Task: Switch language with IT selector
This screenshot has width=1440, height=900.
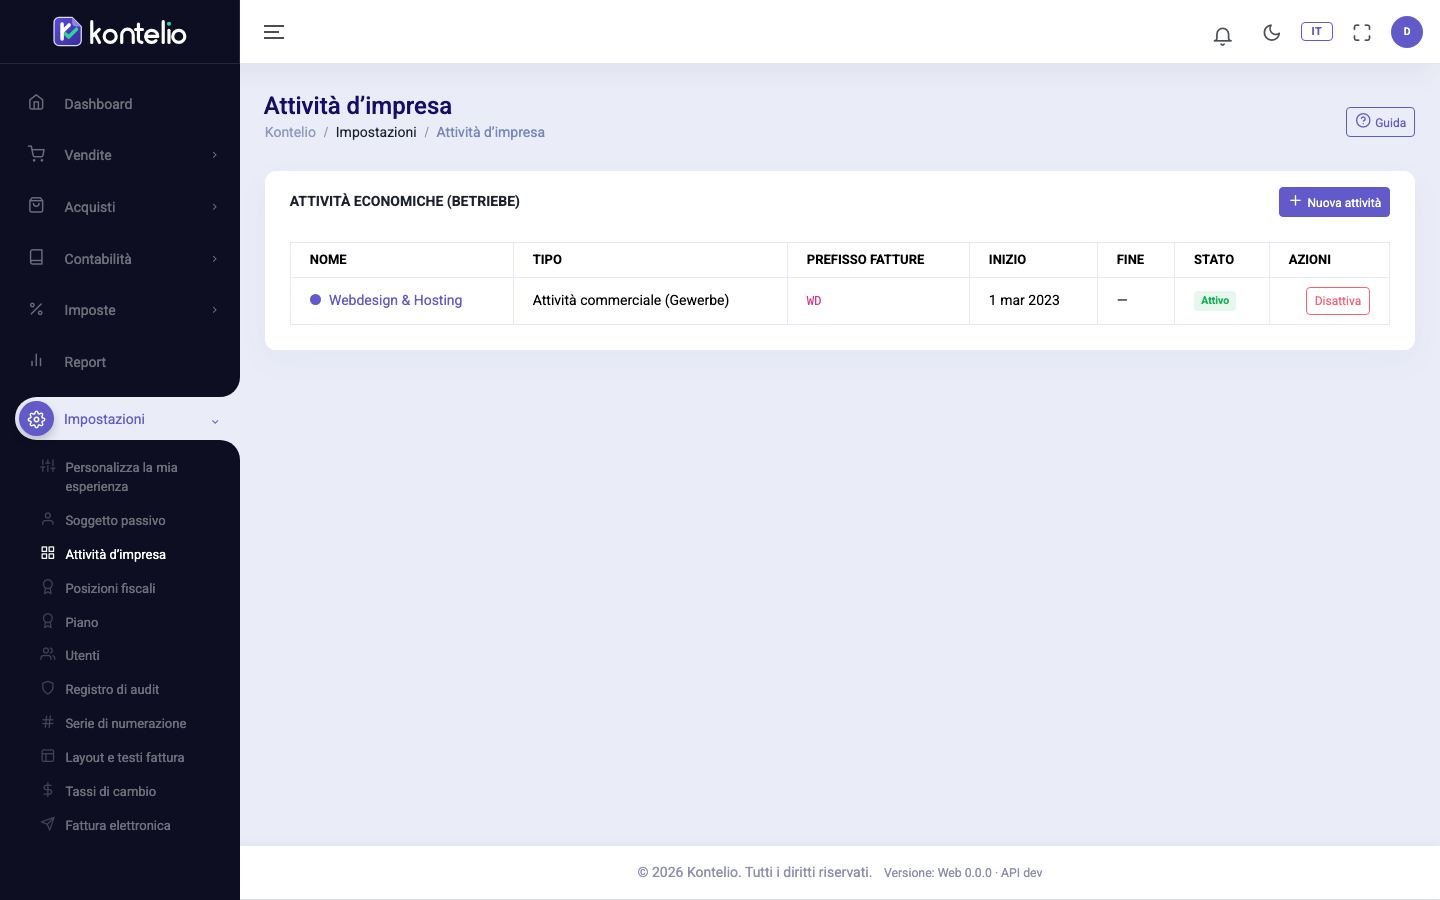Action: tap(1316, 32)
